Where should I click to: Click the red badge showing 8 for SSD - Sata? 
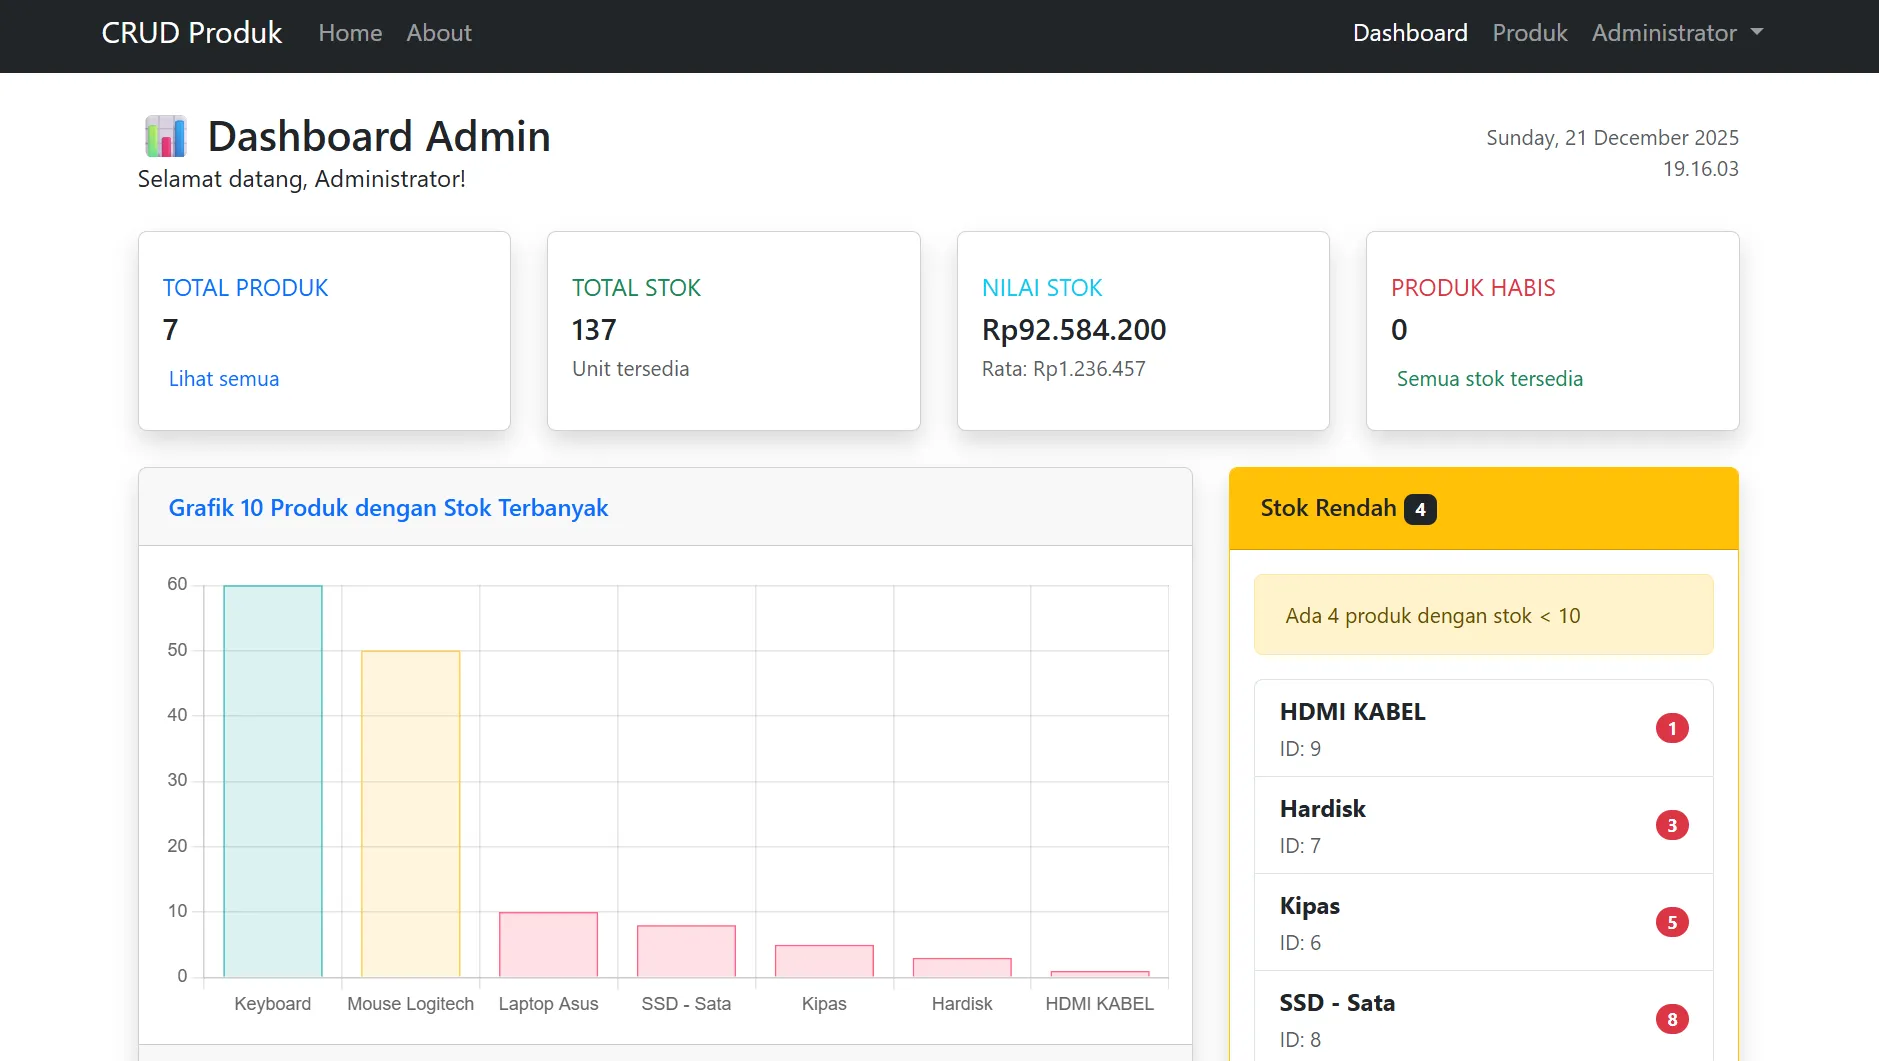[x=1672, y=1019]
